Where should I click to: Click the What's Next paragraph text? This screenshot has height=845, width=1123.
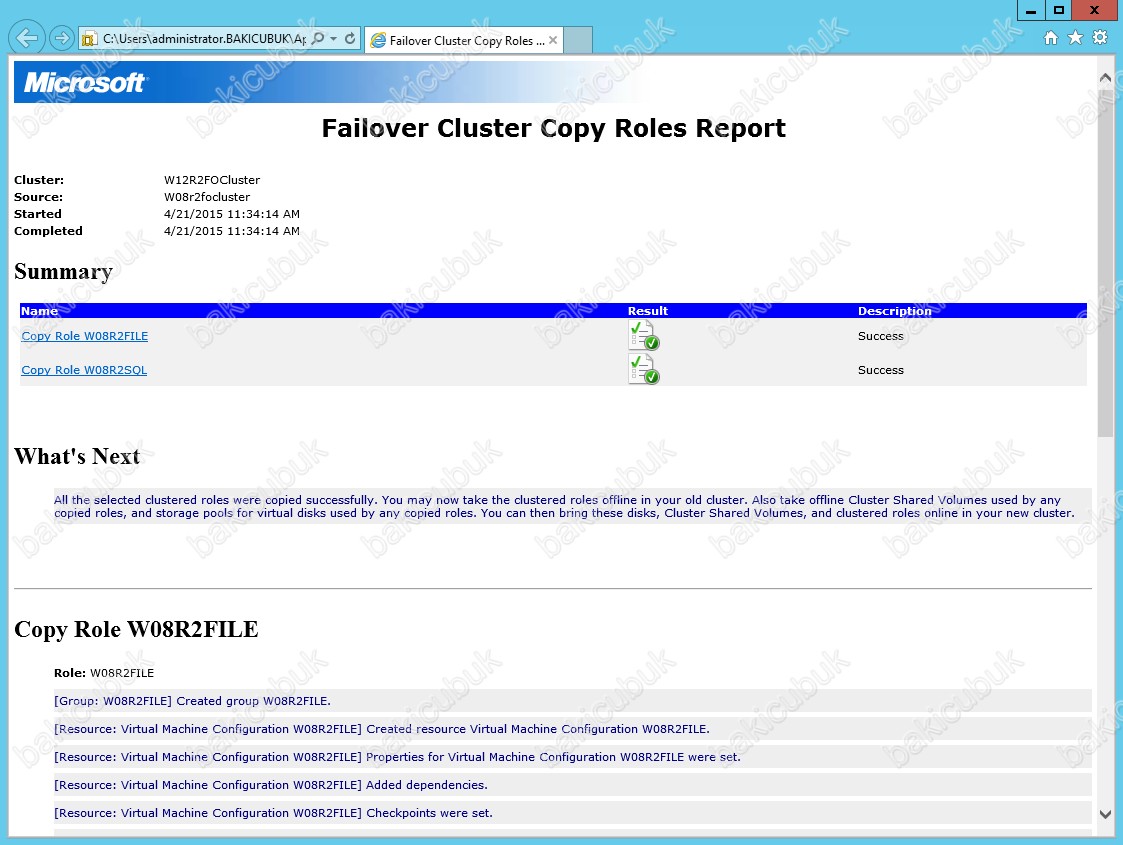(x=564, y=506)
